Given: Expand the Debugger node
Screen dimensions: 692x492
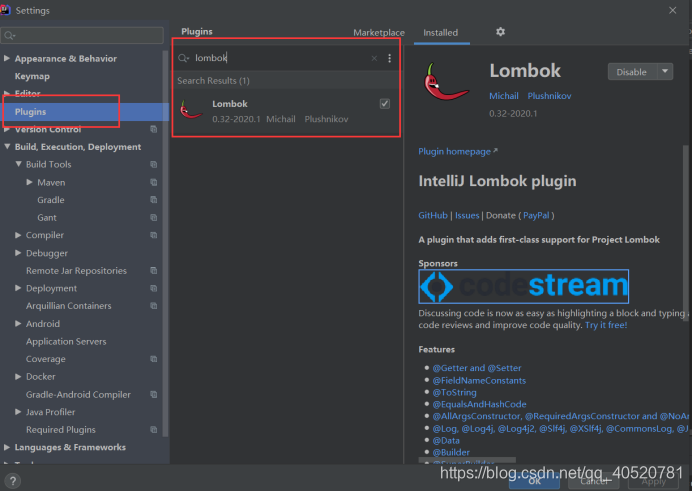Looking at the screenshot, I should pos(18,253).
